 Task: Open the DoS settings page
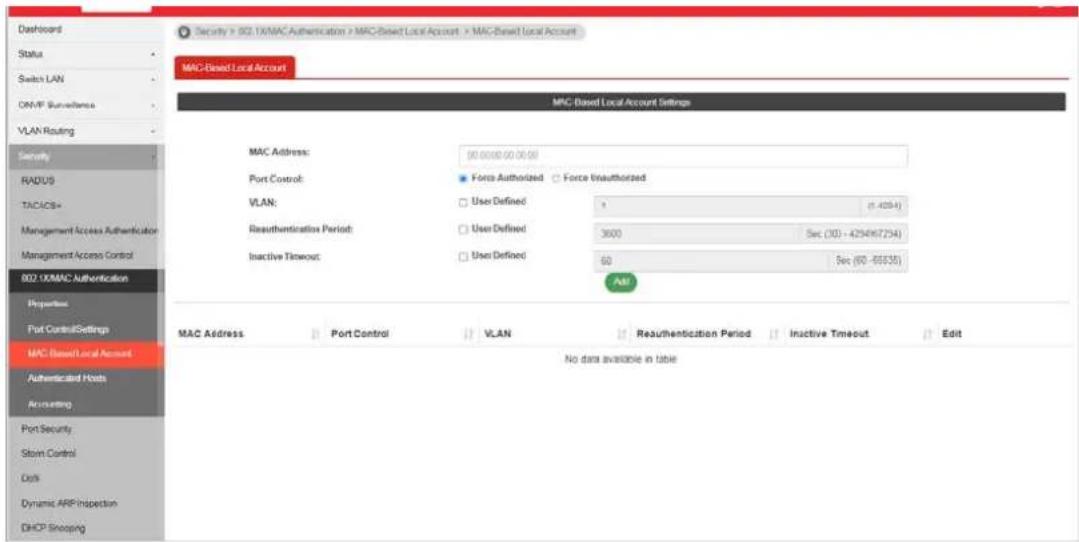[x=86, y=478]
